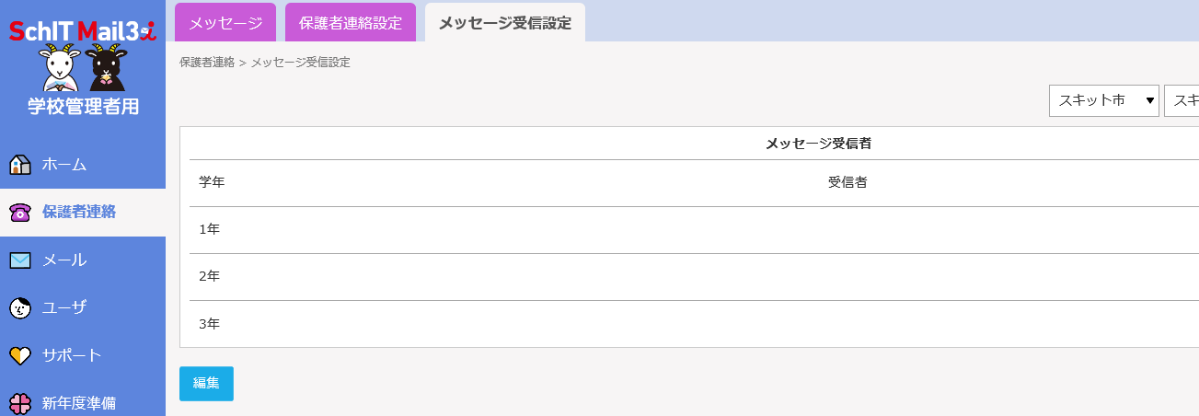
Task: Click the purple telephone icon for 保護者連絡
Action: (x=20, y=212)
